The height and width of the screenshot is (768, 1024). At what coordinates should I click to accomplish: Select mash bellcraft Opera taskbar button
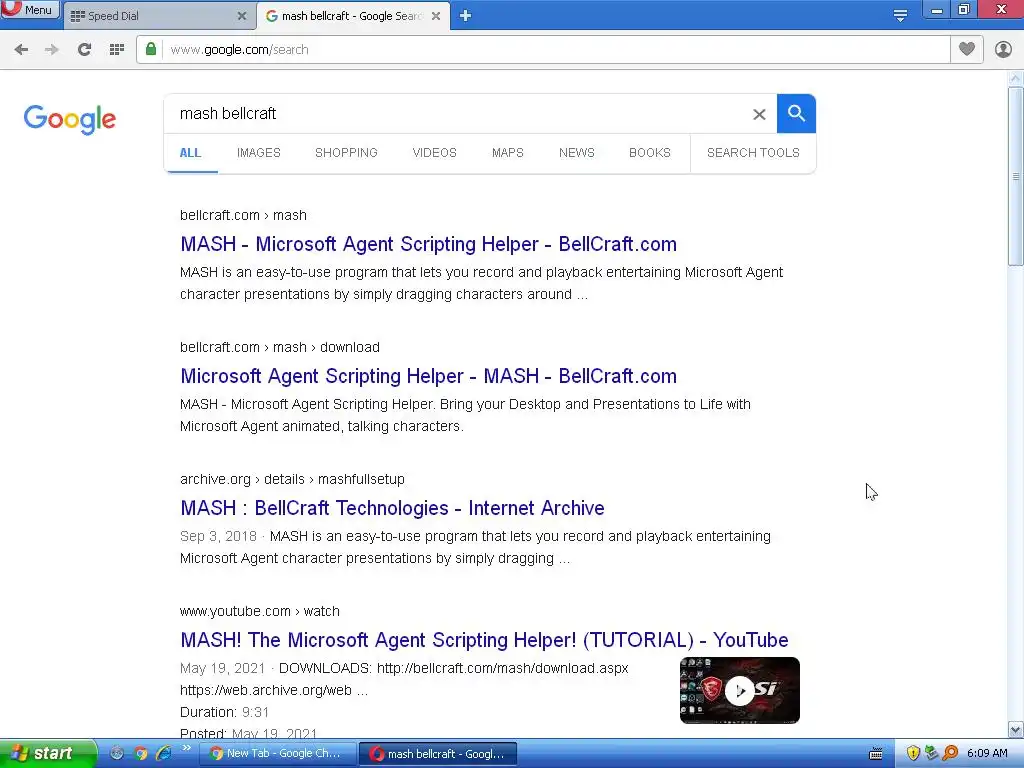tap(438, 754)
